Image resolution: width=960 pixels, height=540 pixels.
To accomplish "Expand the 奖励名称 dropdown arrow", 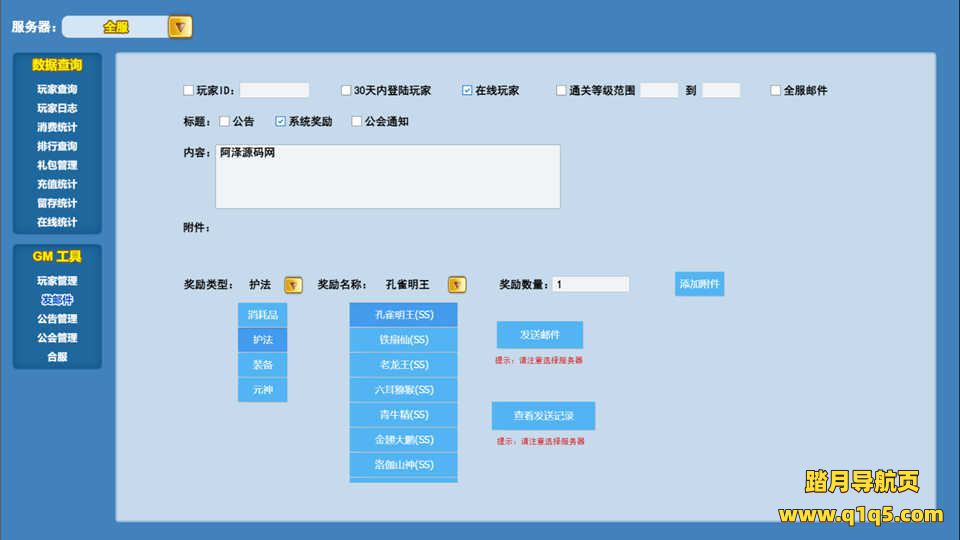I will (457, 285).
